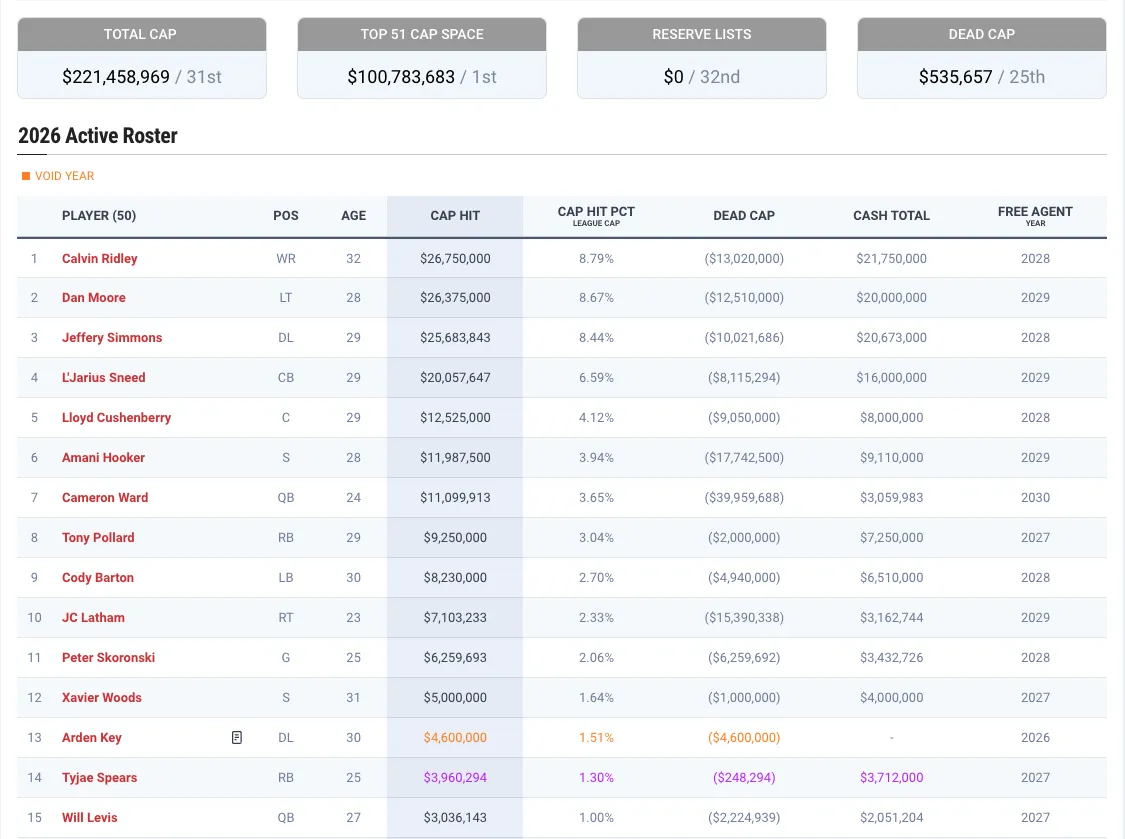Viewport: 1125px width, 839px height.
Task: Open the contract notes icon beside Arden Key
Action: click(237, 738)
